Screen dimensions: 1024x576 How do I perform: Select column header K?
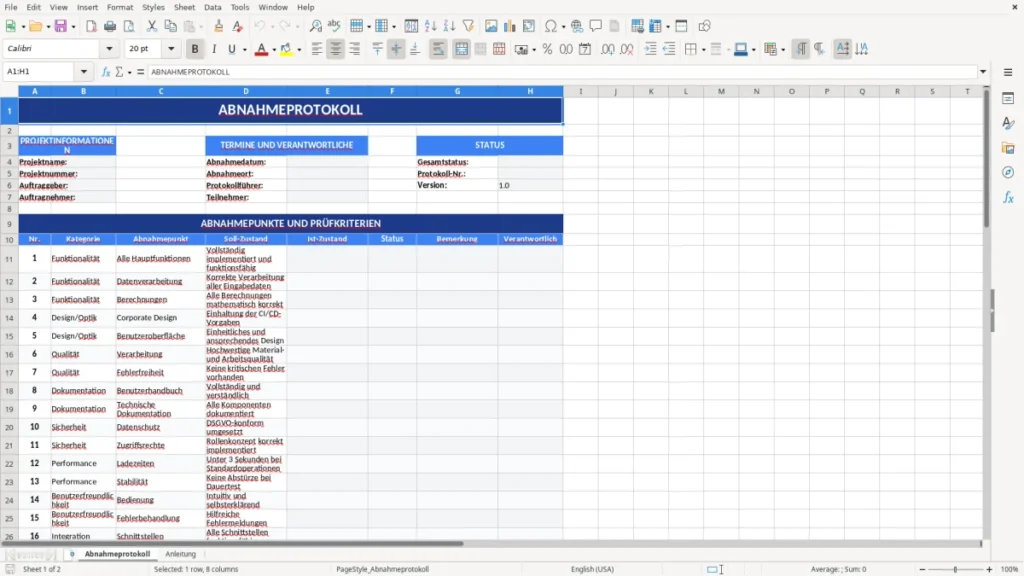650,91
